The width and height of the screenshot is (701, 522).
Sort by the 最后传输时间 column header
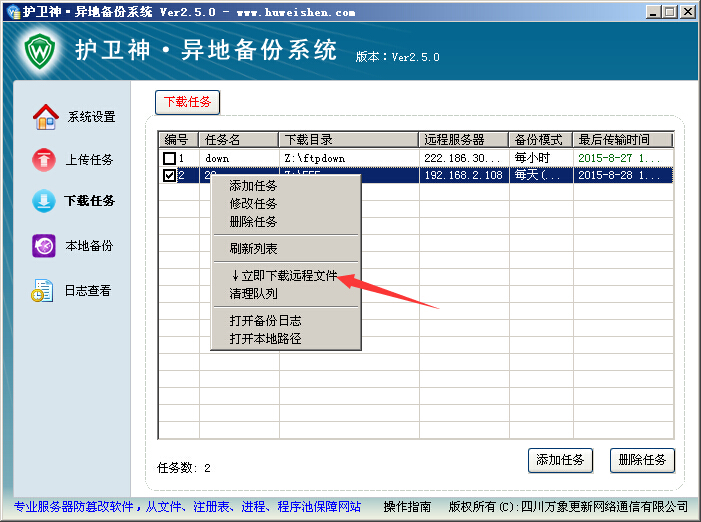(623, 139)
